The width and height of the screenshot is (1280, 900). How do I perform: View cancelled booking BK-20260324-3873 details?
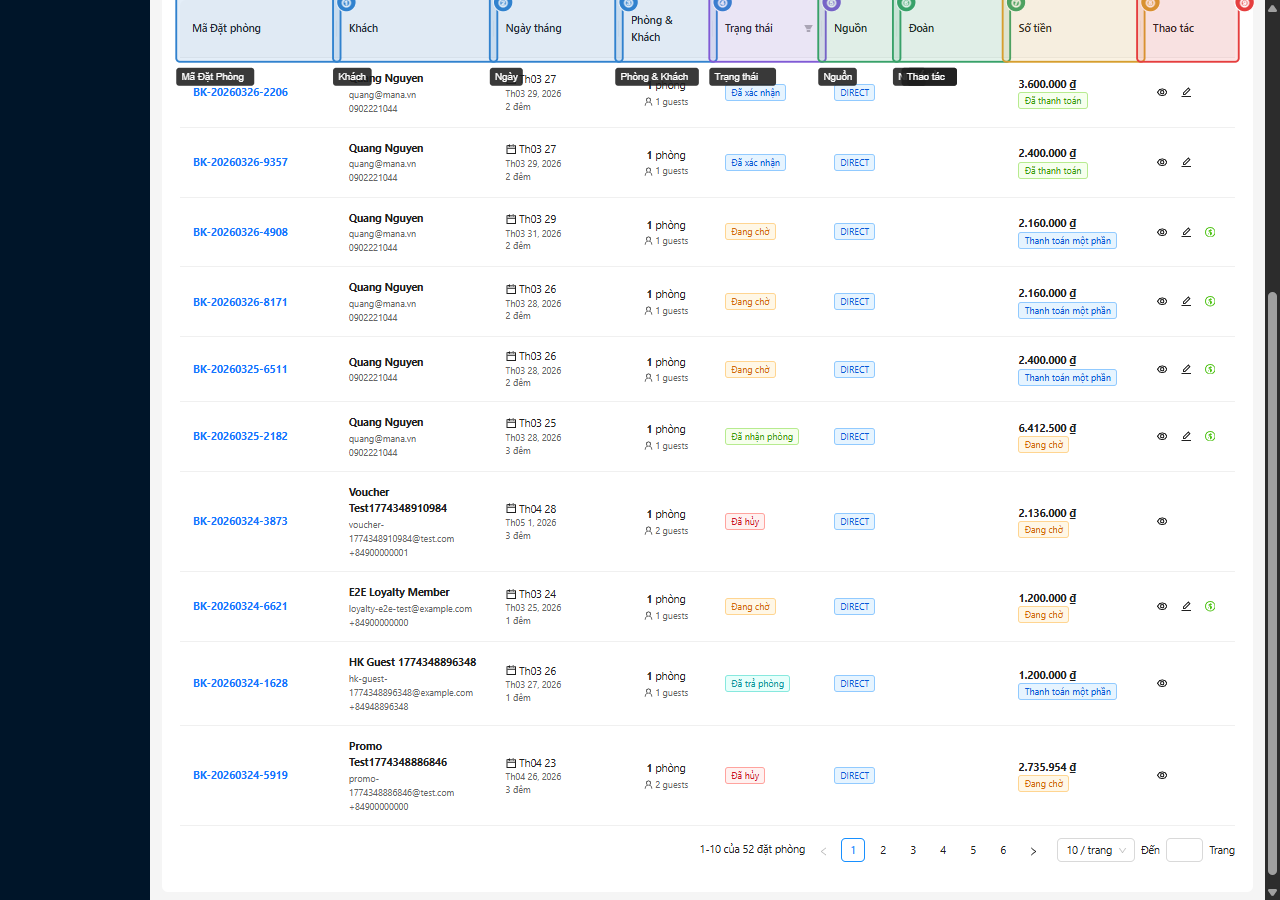tap(1162, 521)
